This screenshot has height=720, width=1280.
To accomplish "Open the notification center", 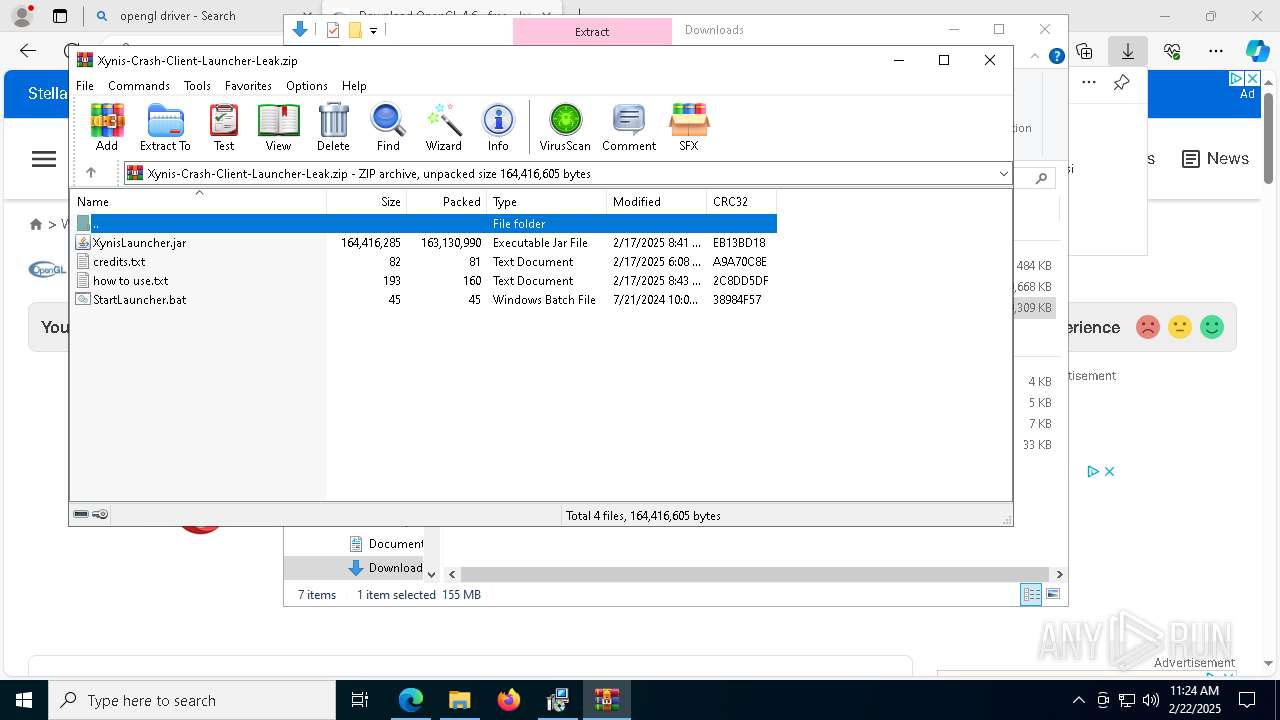I will (x=1247, y=700).
